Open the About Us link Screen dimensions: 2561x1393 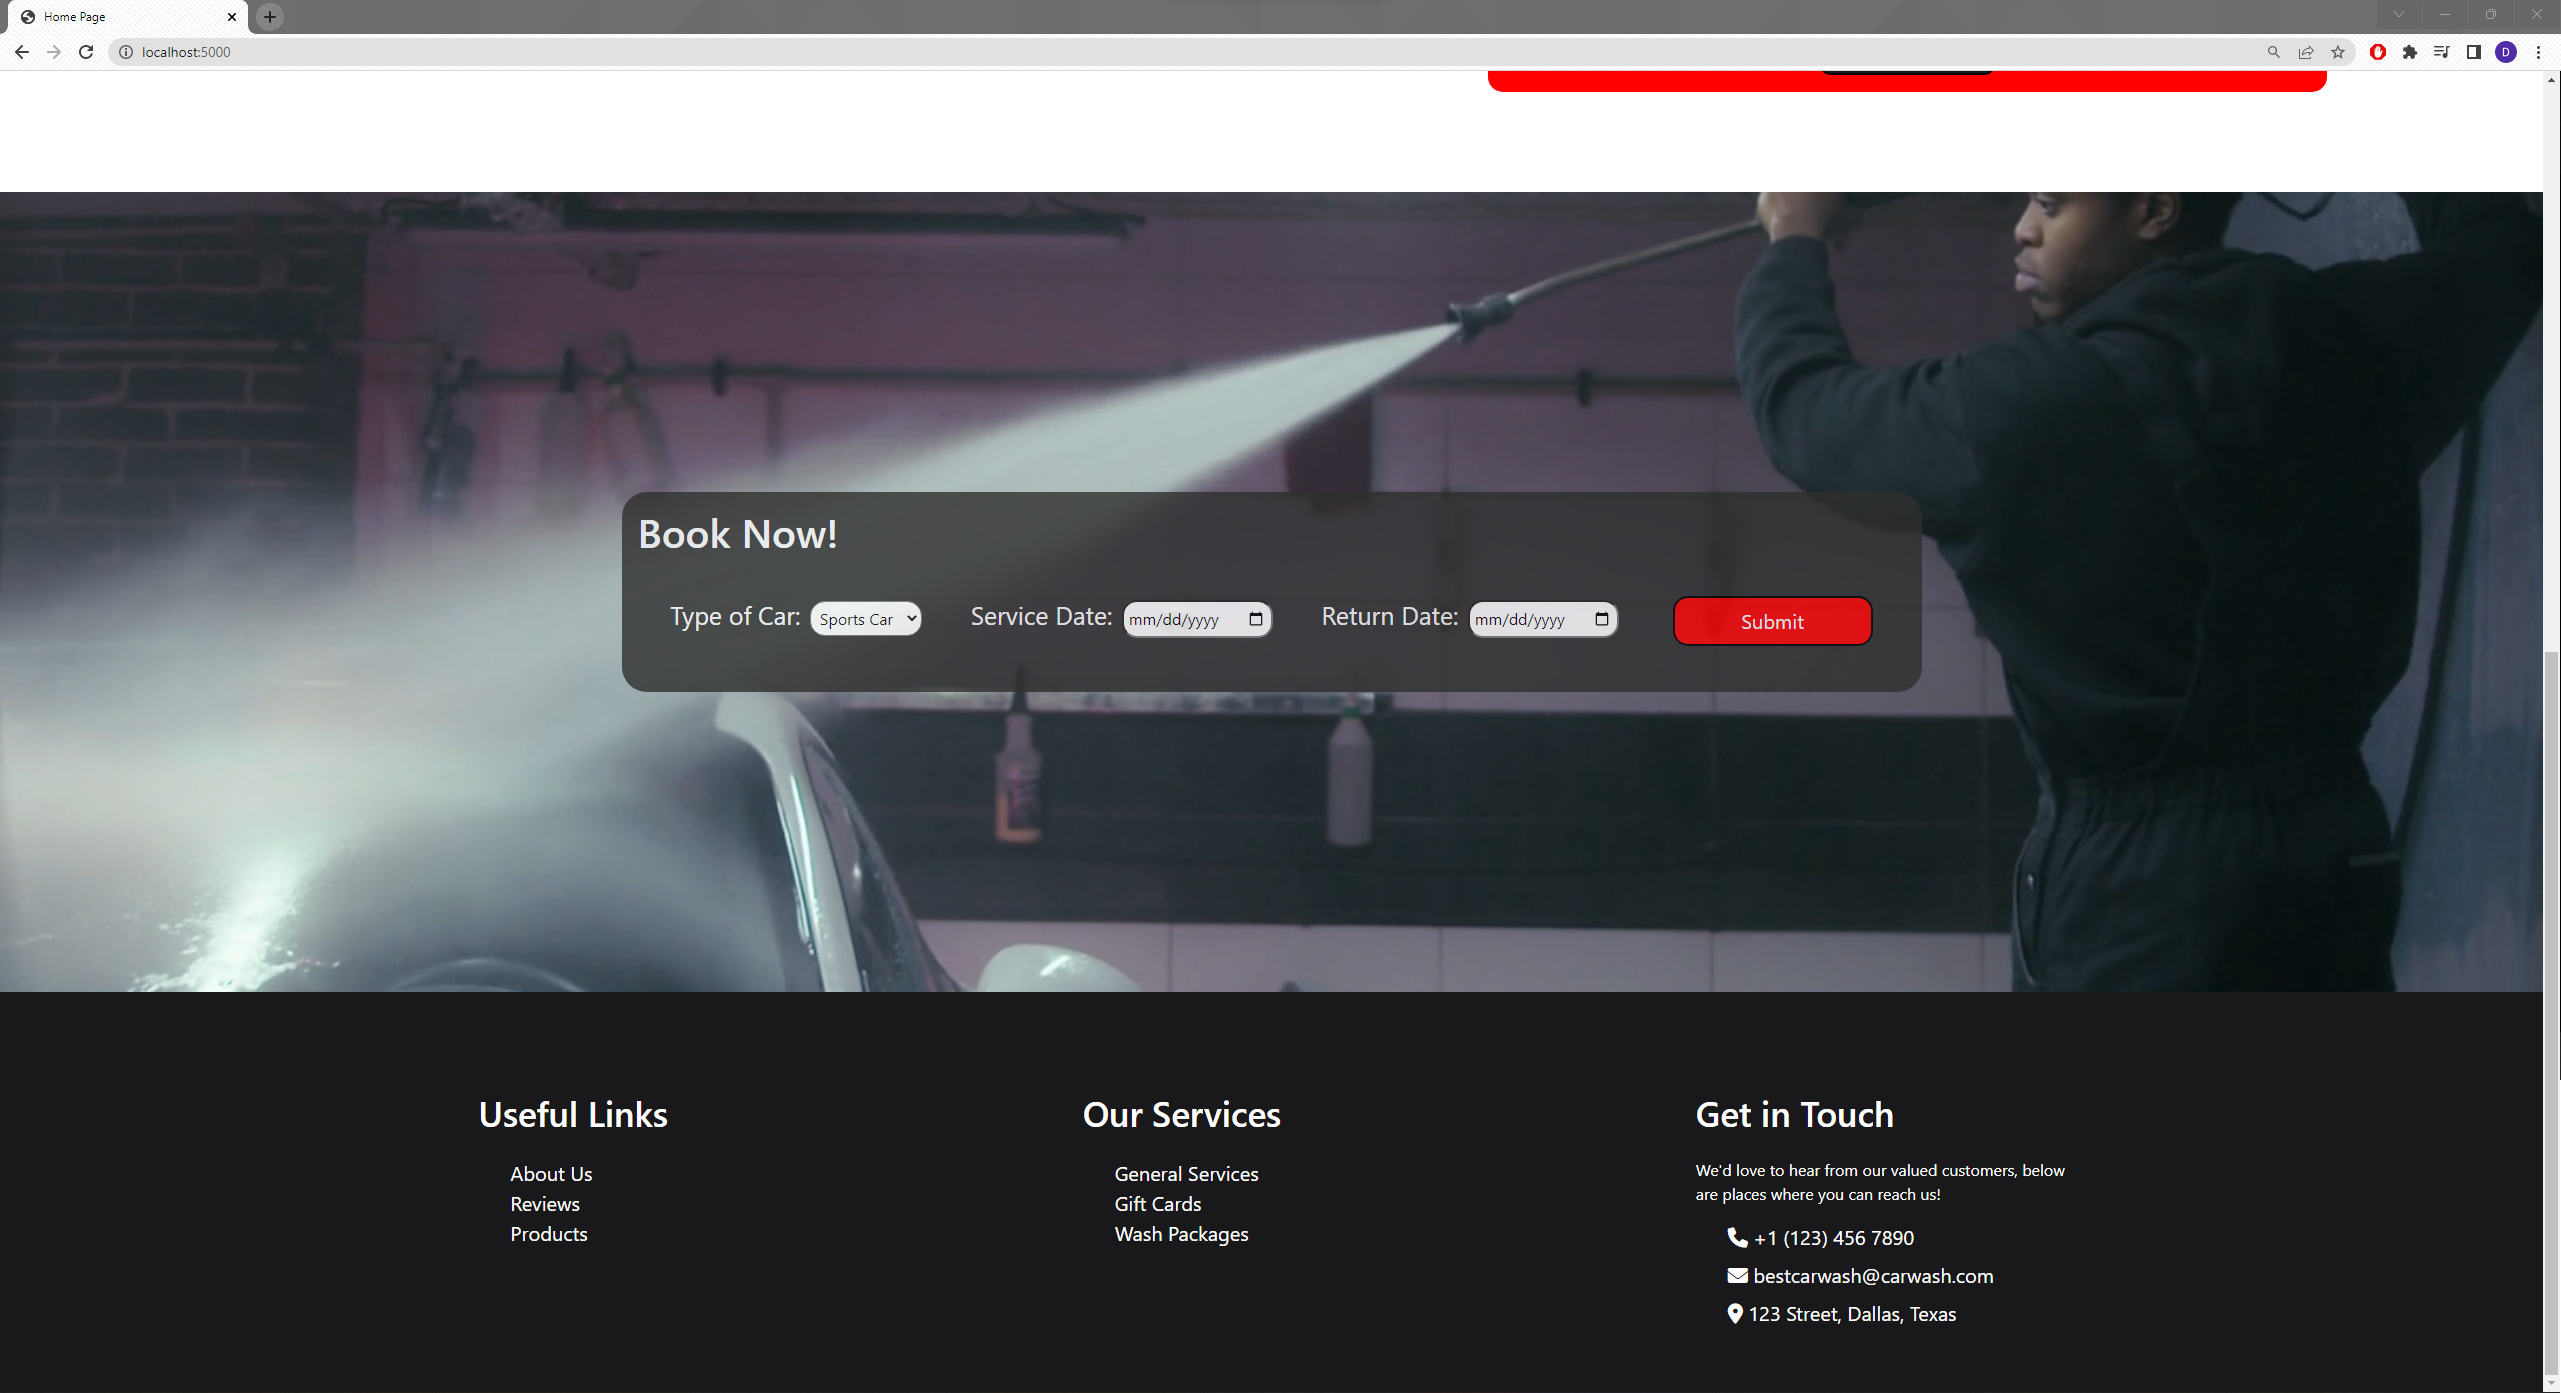point(551,1174)
